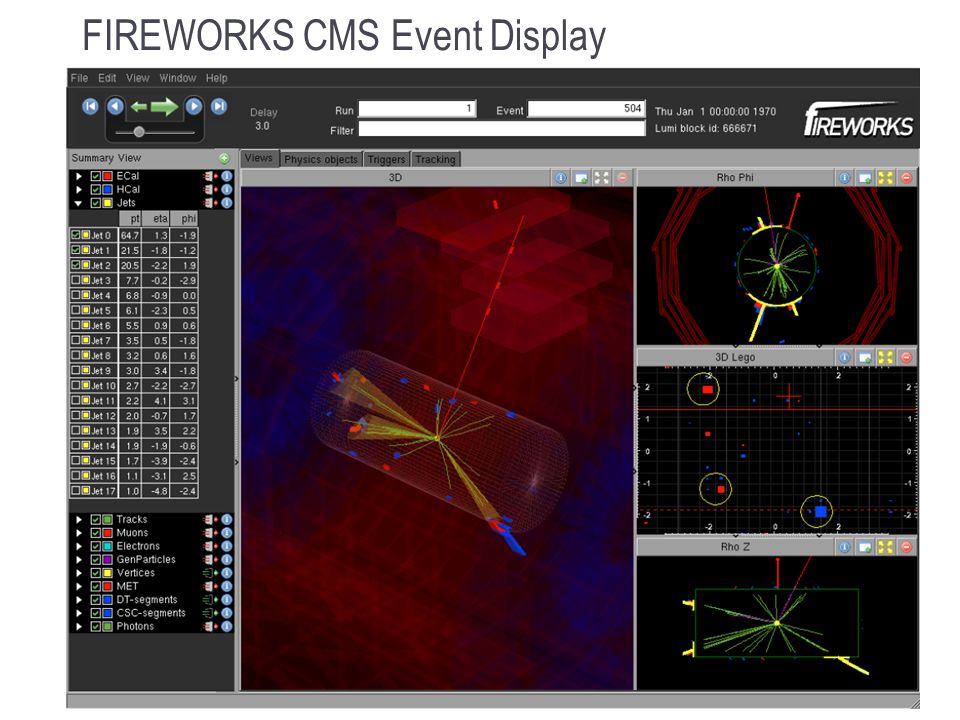The image size is (960, 720).
Task: Open CSC-segments info button
Action: [227, 613]
